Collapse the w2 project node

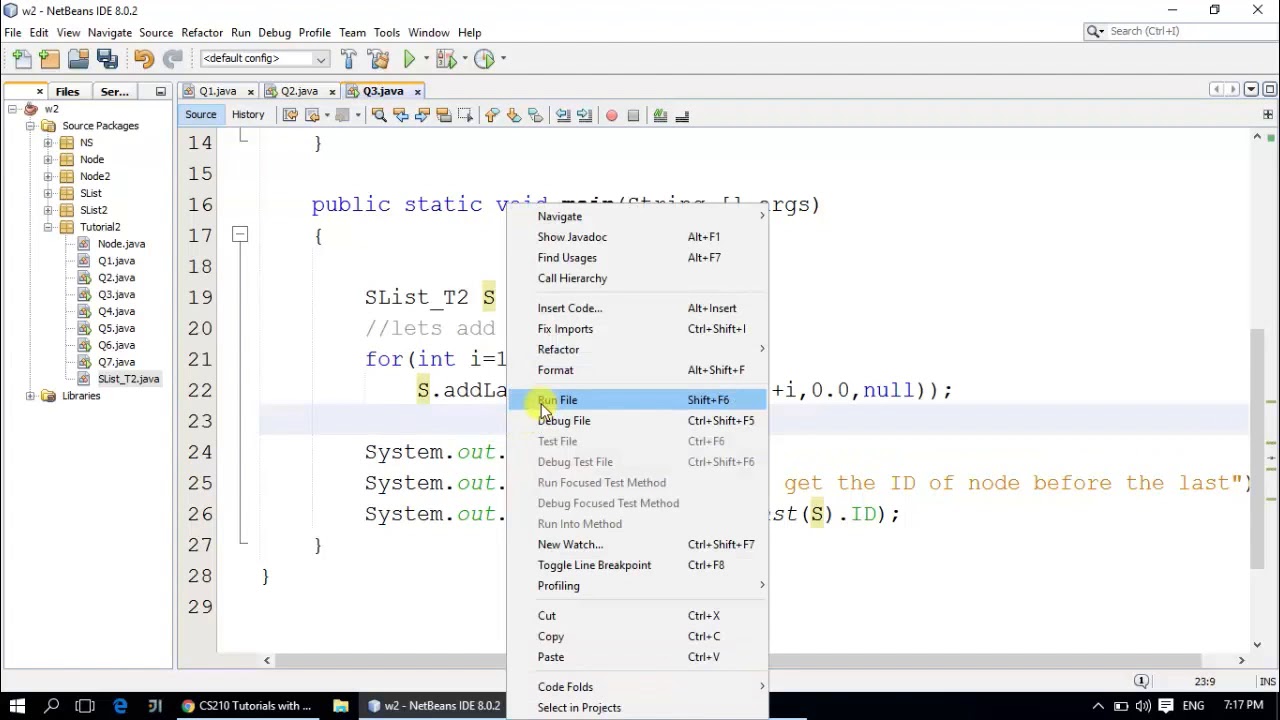click(x=12, y=109)
